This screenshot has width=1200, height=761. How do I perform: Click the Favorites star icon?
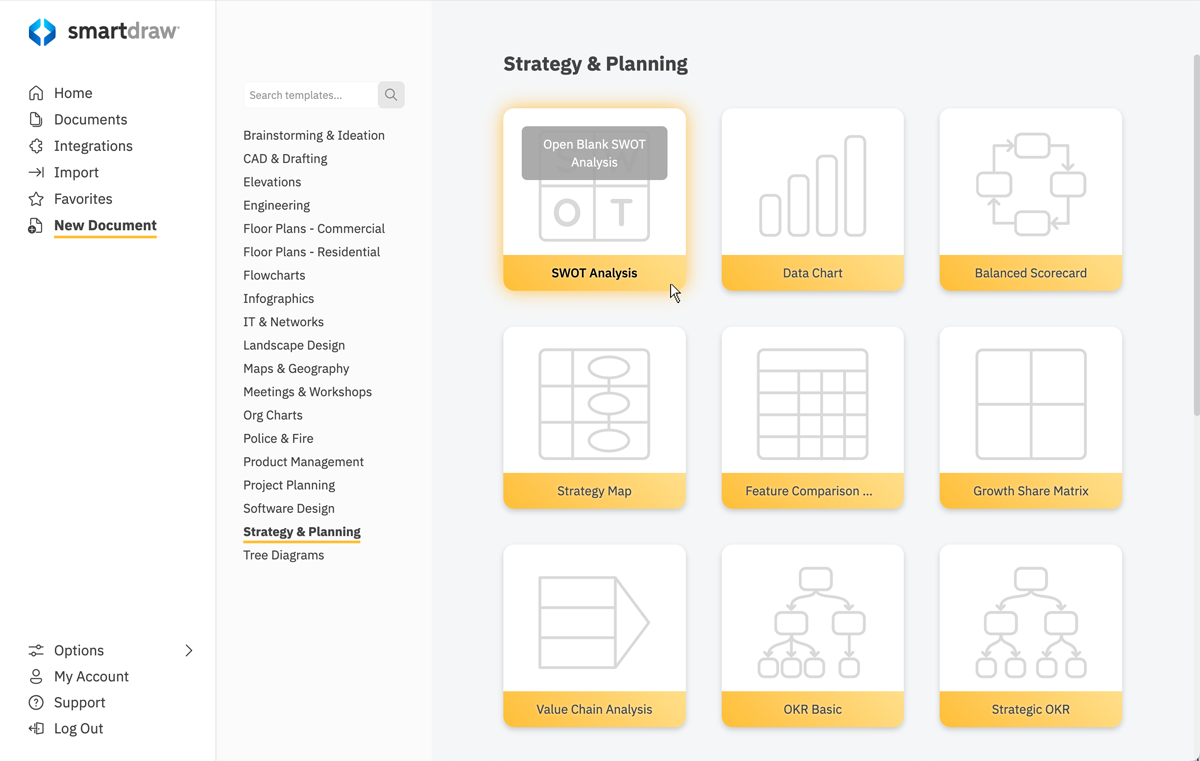click(x=36, y=199)
